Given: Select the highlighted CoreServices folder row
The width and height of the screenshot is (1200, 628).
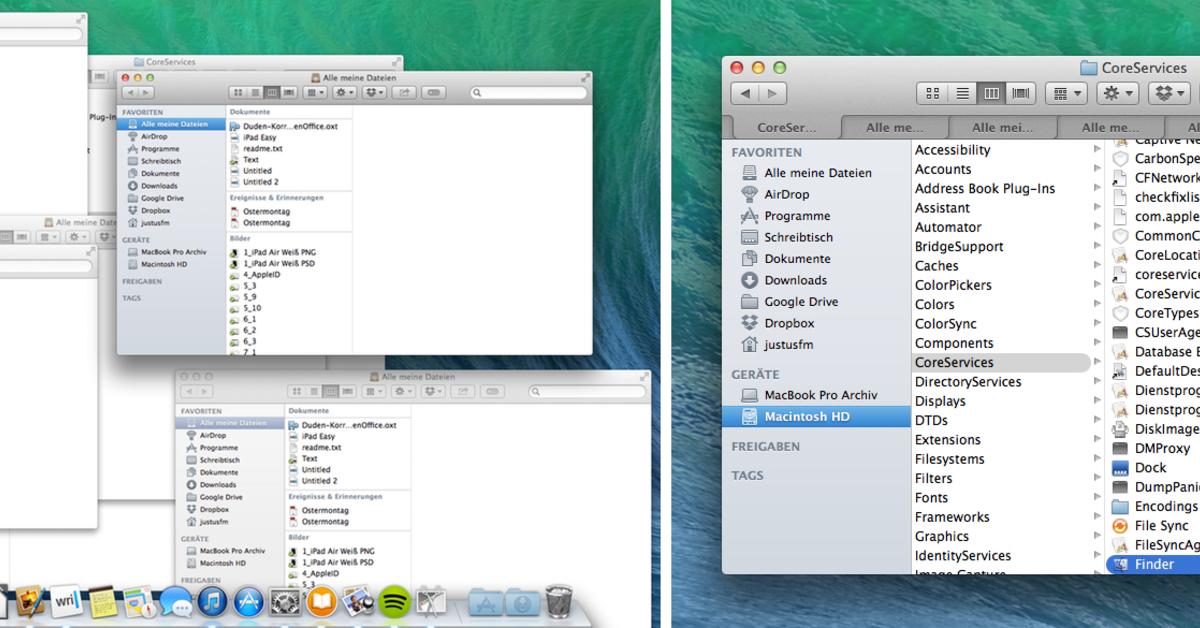Looking at the screenshot, I should (1001, 362).
